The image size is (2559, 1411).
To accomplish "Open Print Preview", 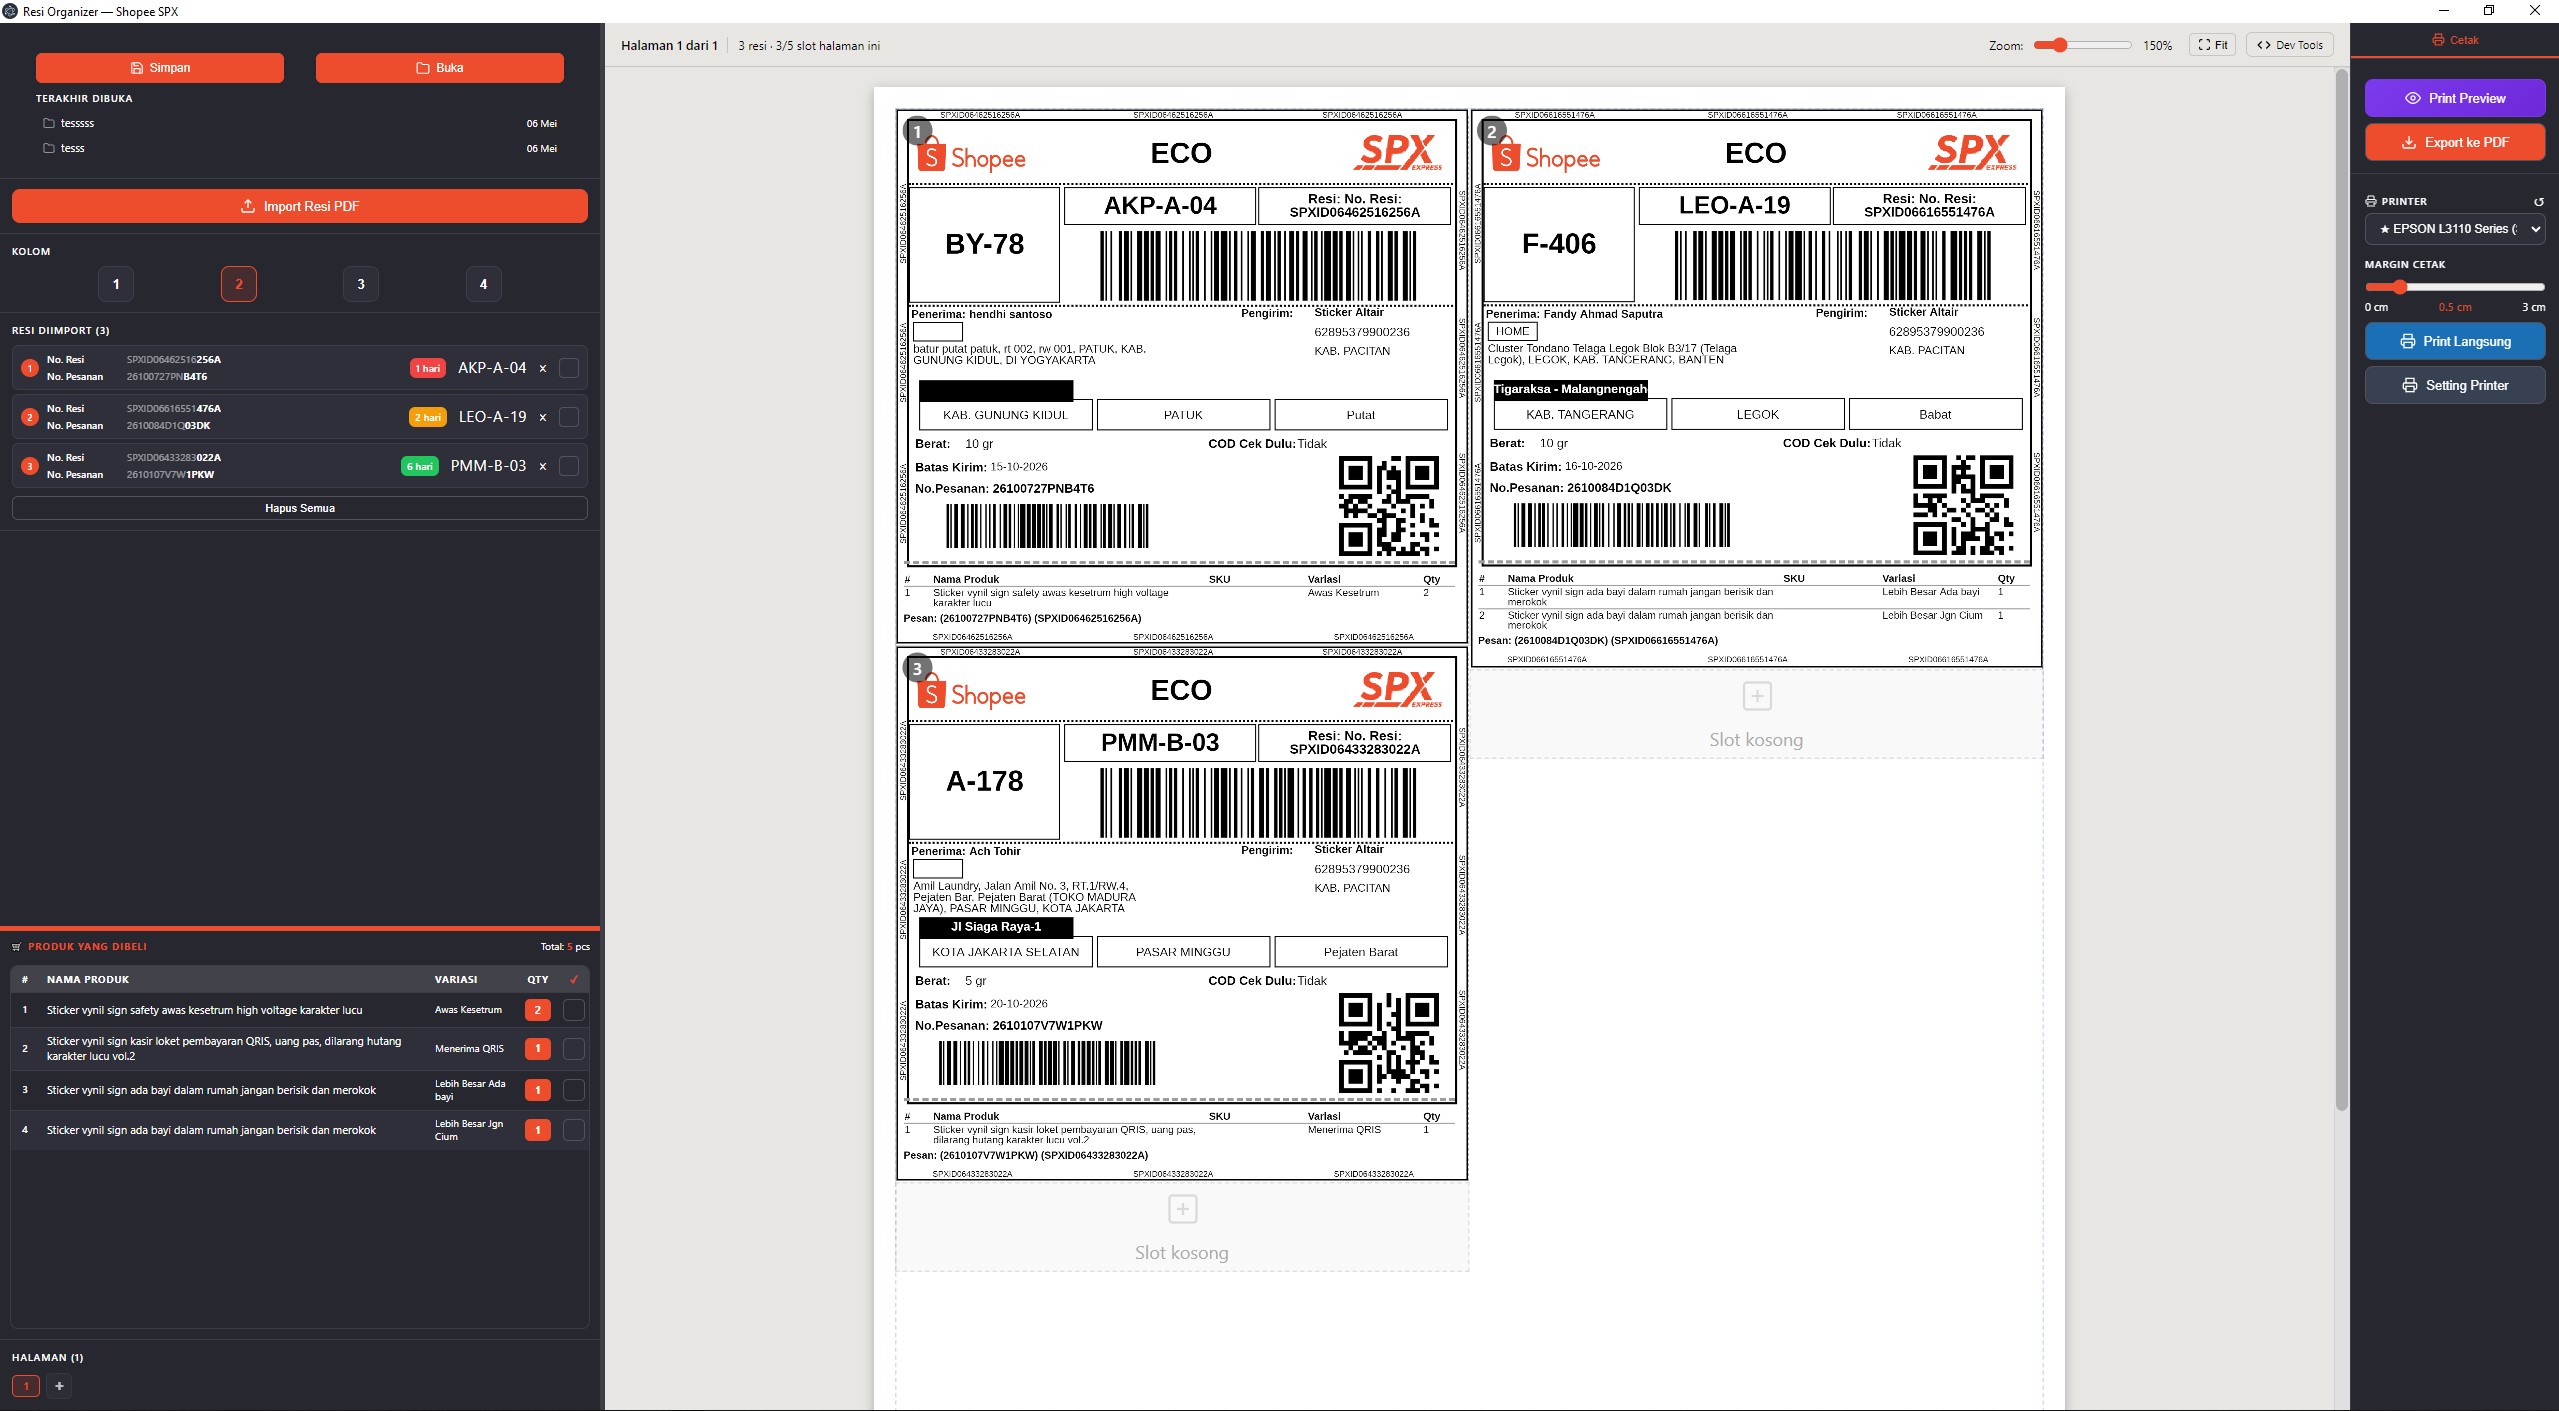I will click(2455, 98).
